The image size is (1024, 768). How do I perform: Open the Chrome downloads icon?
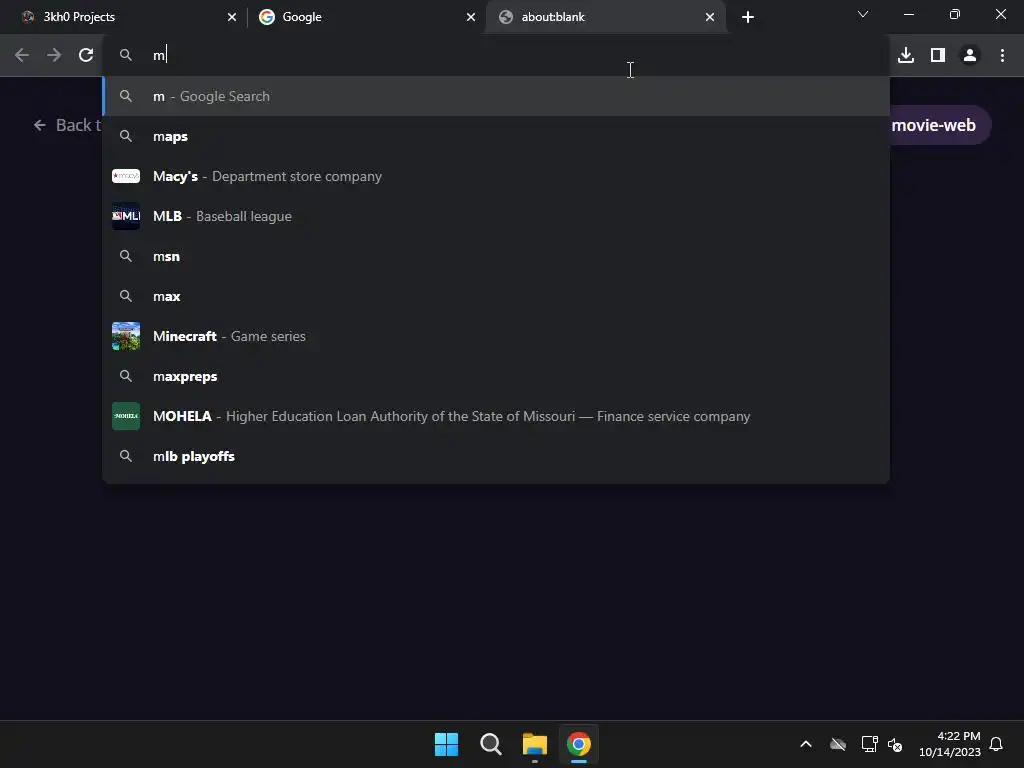[906, 56]
